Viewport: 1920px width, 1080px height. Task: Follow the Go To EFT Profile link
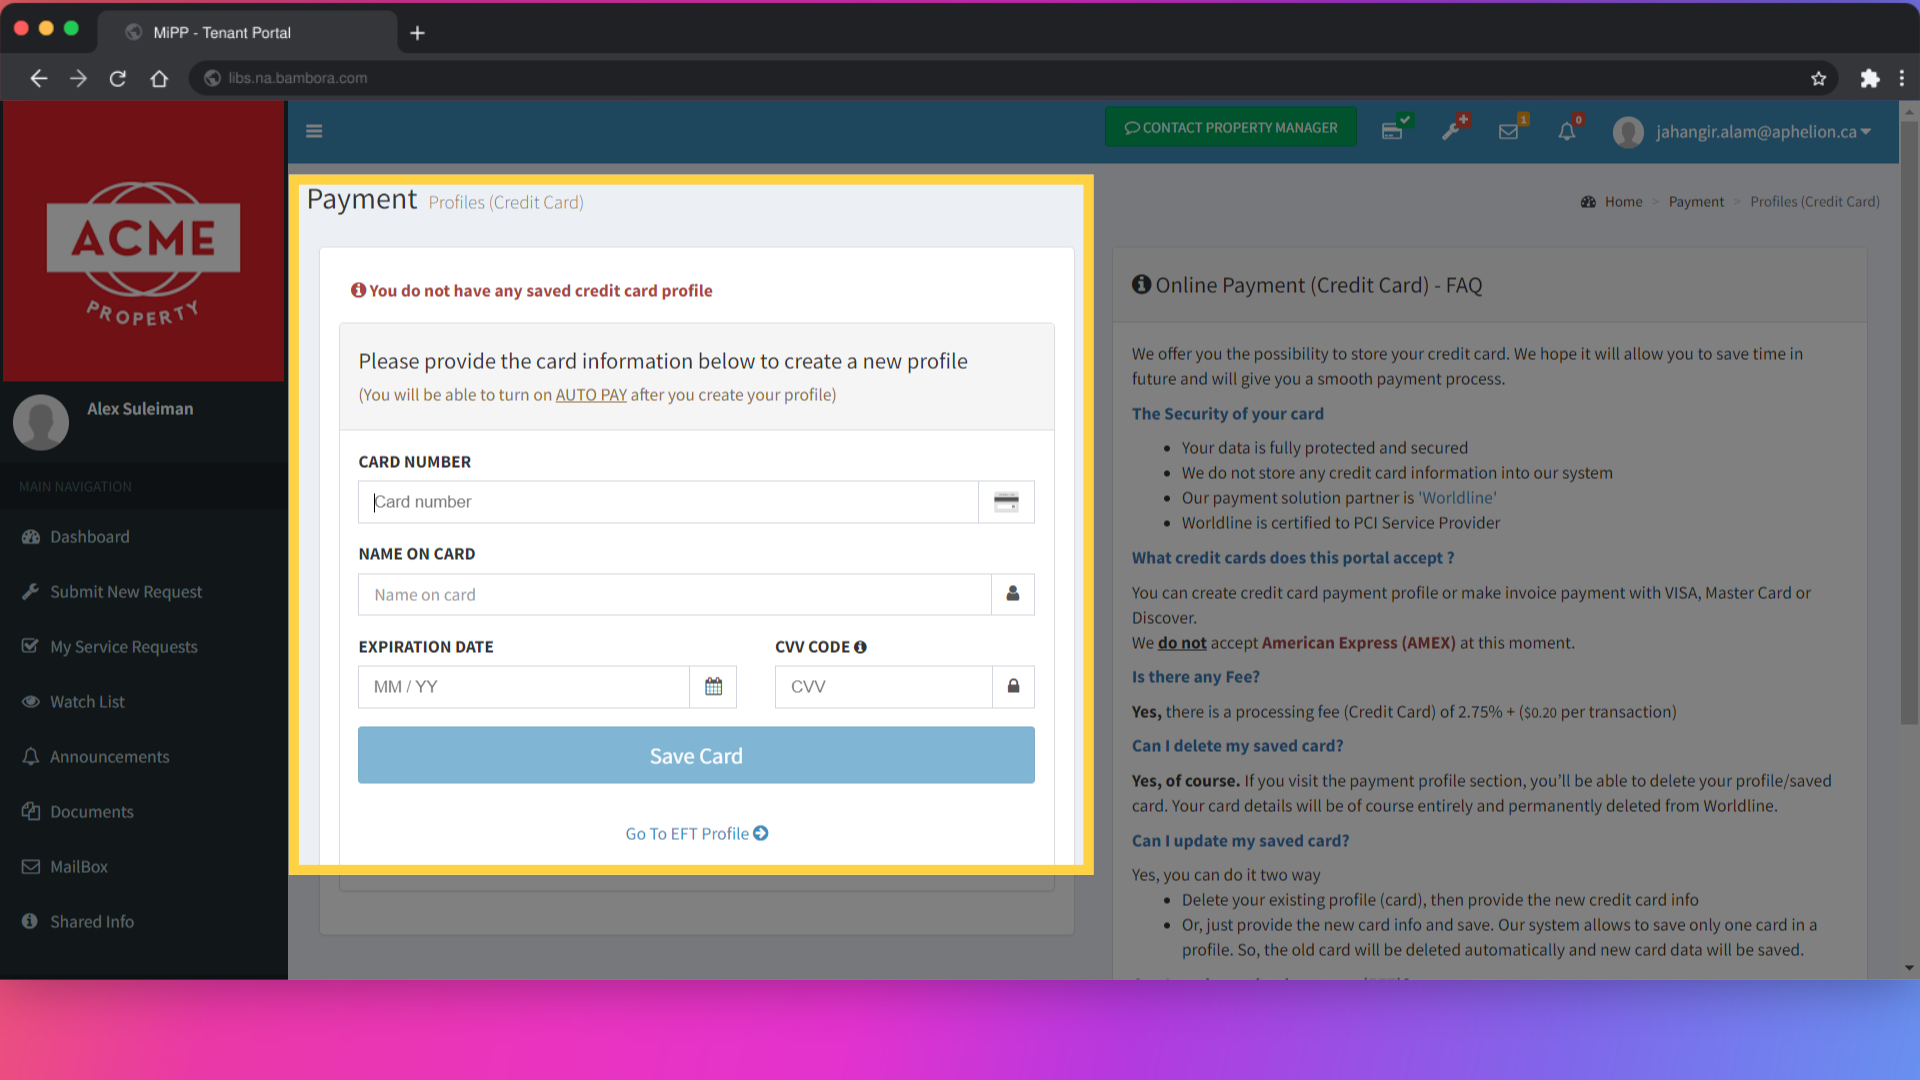(696, 834)
